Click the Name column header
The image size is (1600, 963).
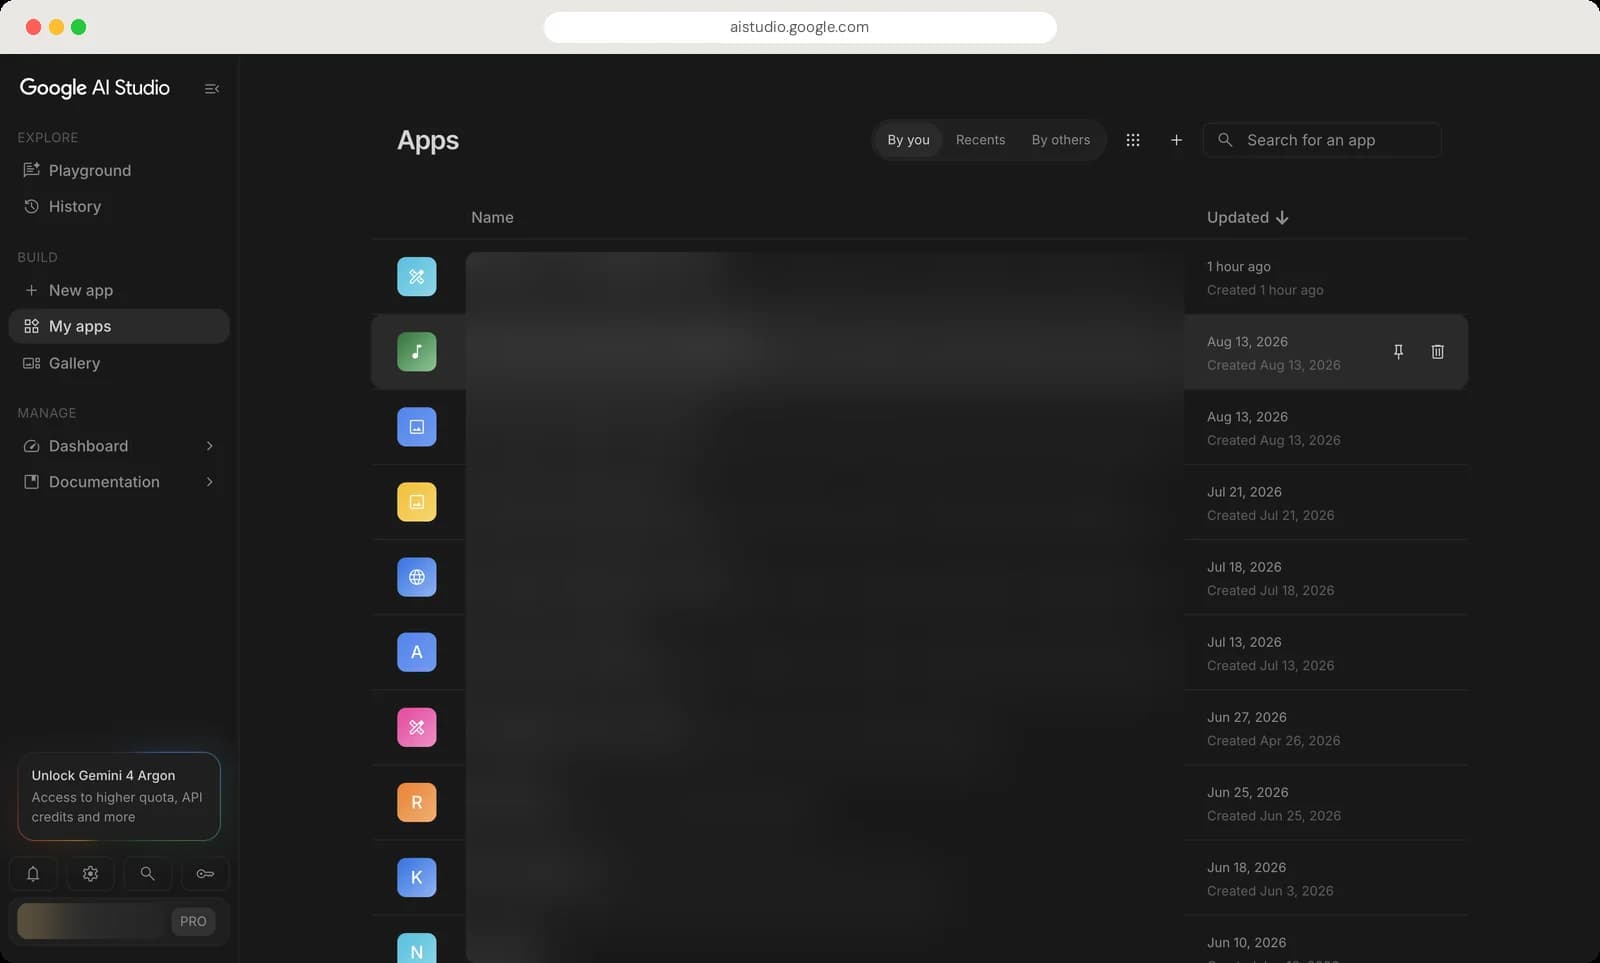point(492,218)
